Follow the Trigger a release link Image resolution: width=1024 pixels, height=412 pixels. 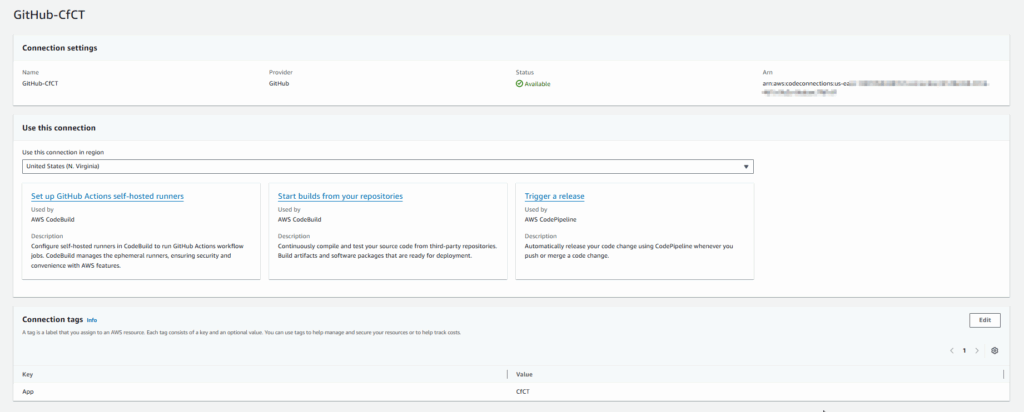554,196
